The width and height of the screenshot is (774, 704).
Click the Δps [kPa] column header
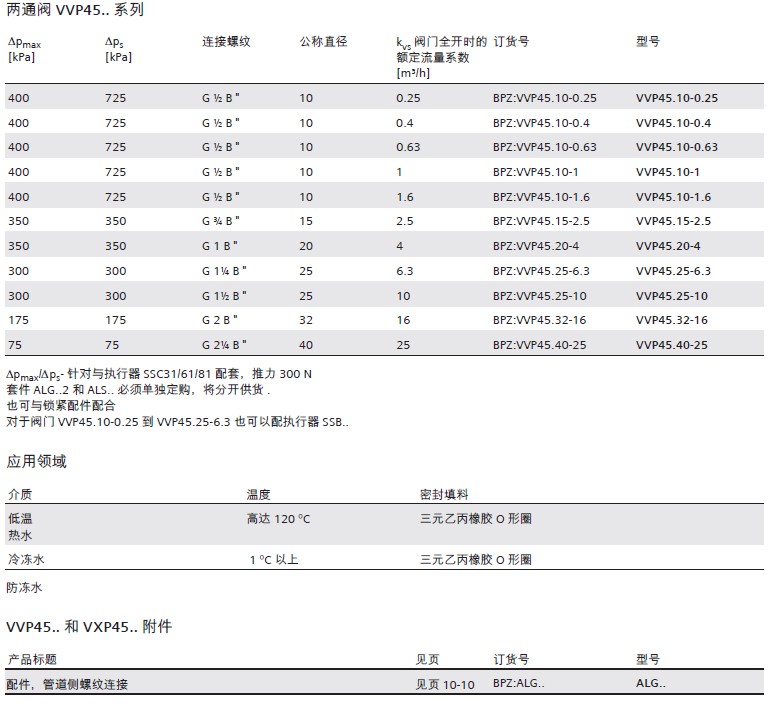(118, 50)
